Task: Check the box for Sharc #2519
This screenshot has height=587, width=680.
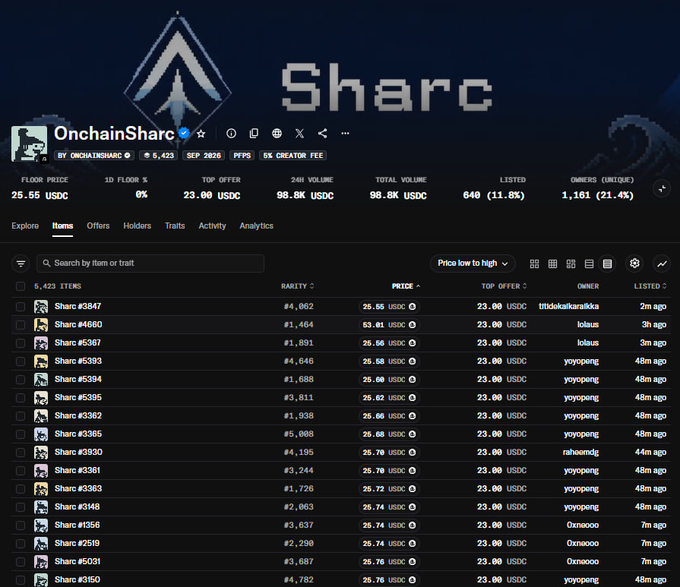Action: click(20, 543)
